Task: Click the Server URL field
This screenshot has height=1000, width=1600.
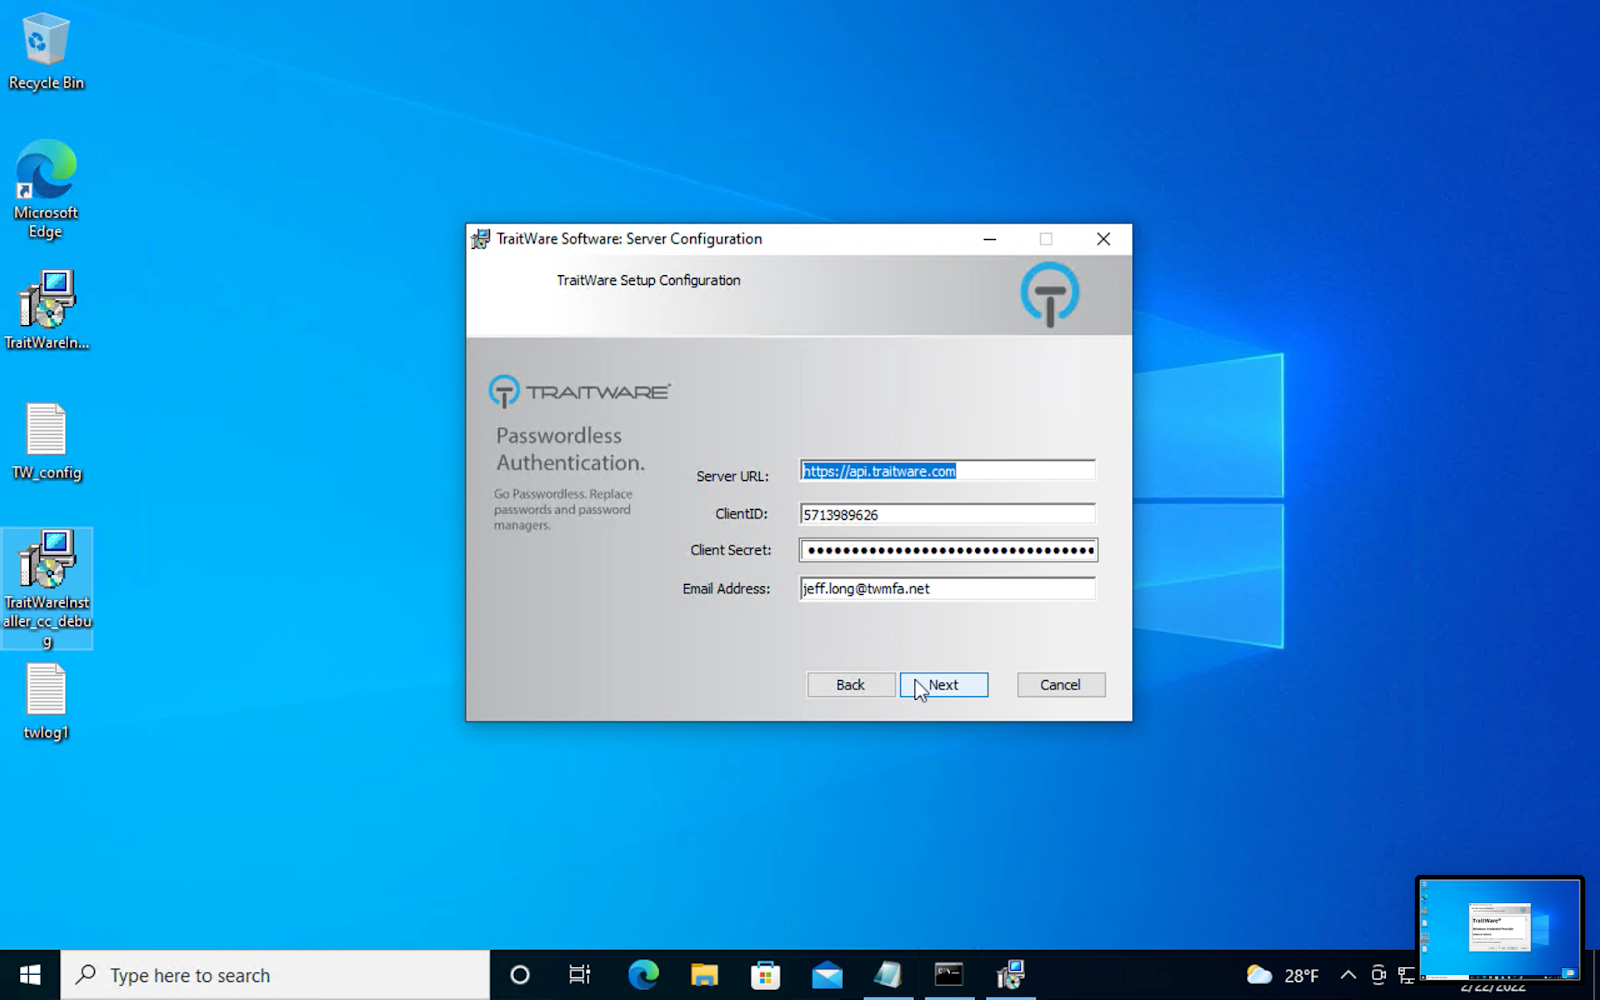Action: click(x=947, y=471)
